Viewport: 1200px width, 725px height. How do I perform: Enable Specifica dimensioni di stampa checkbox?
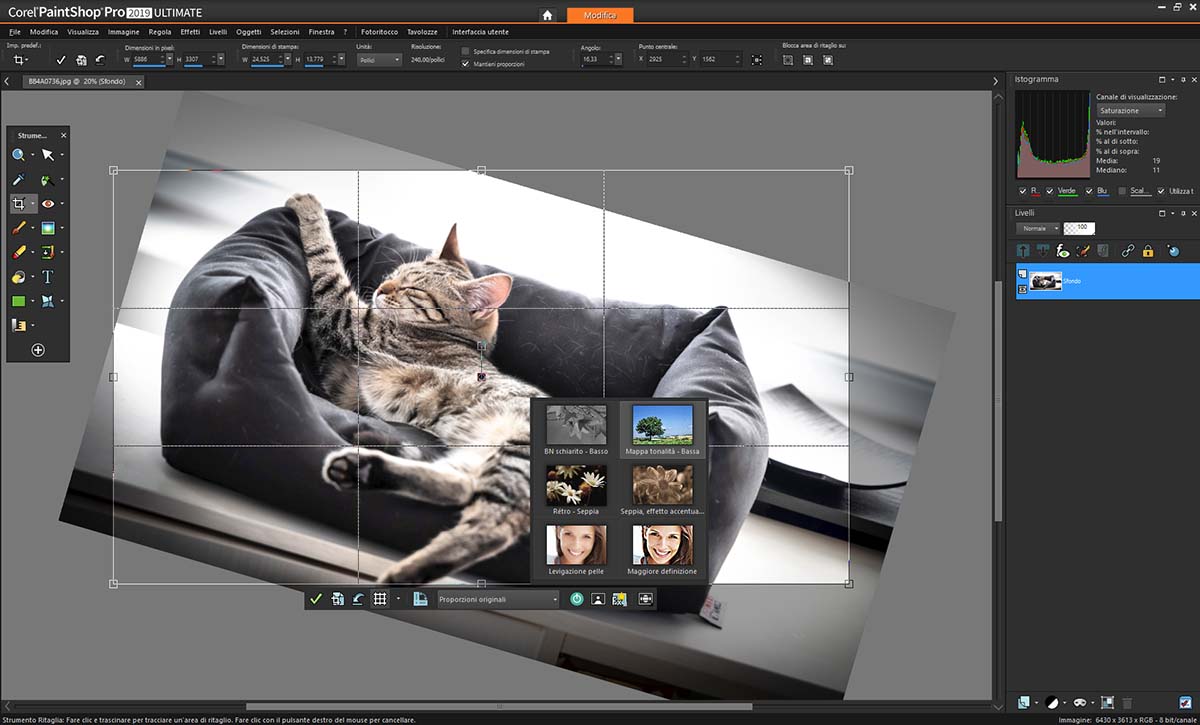(466, 51)
